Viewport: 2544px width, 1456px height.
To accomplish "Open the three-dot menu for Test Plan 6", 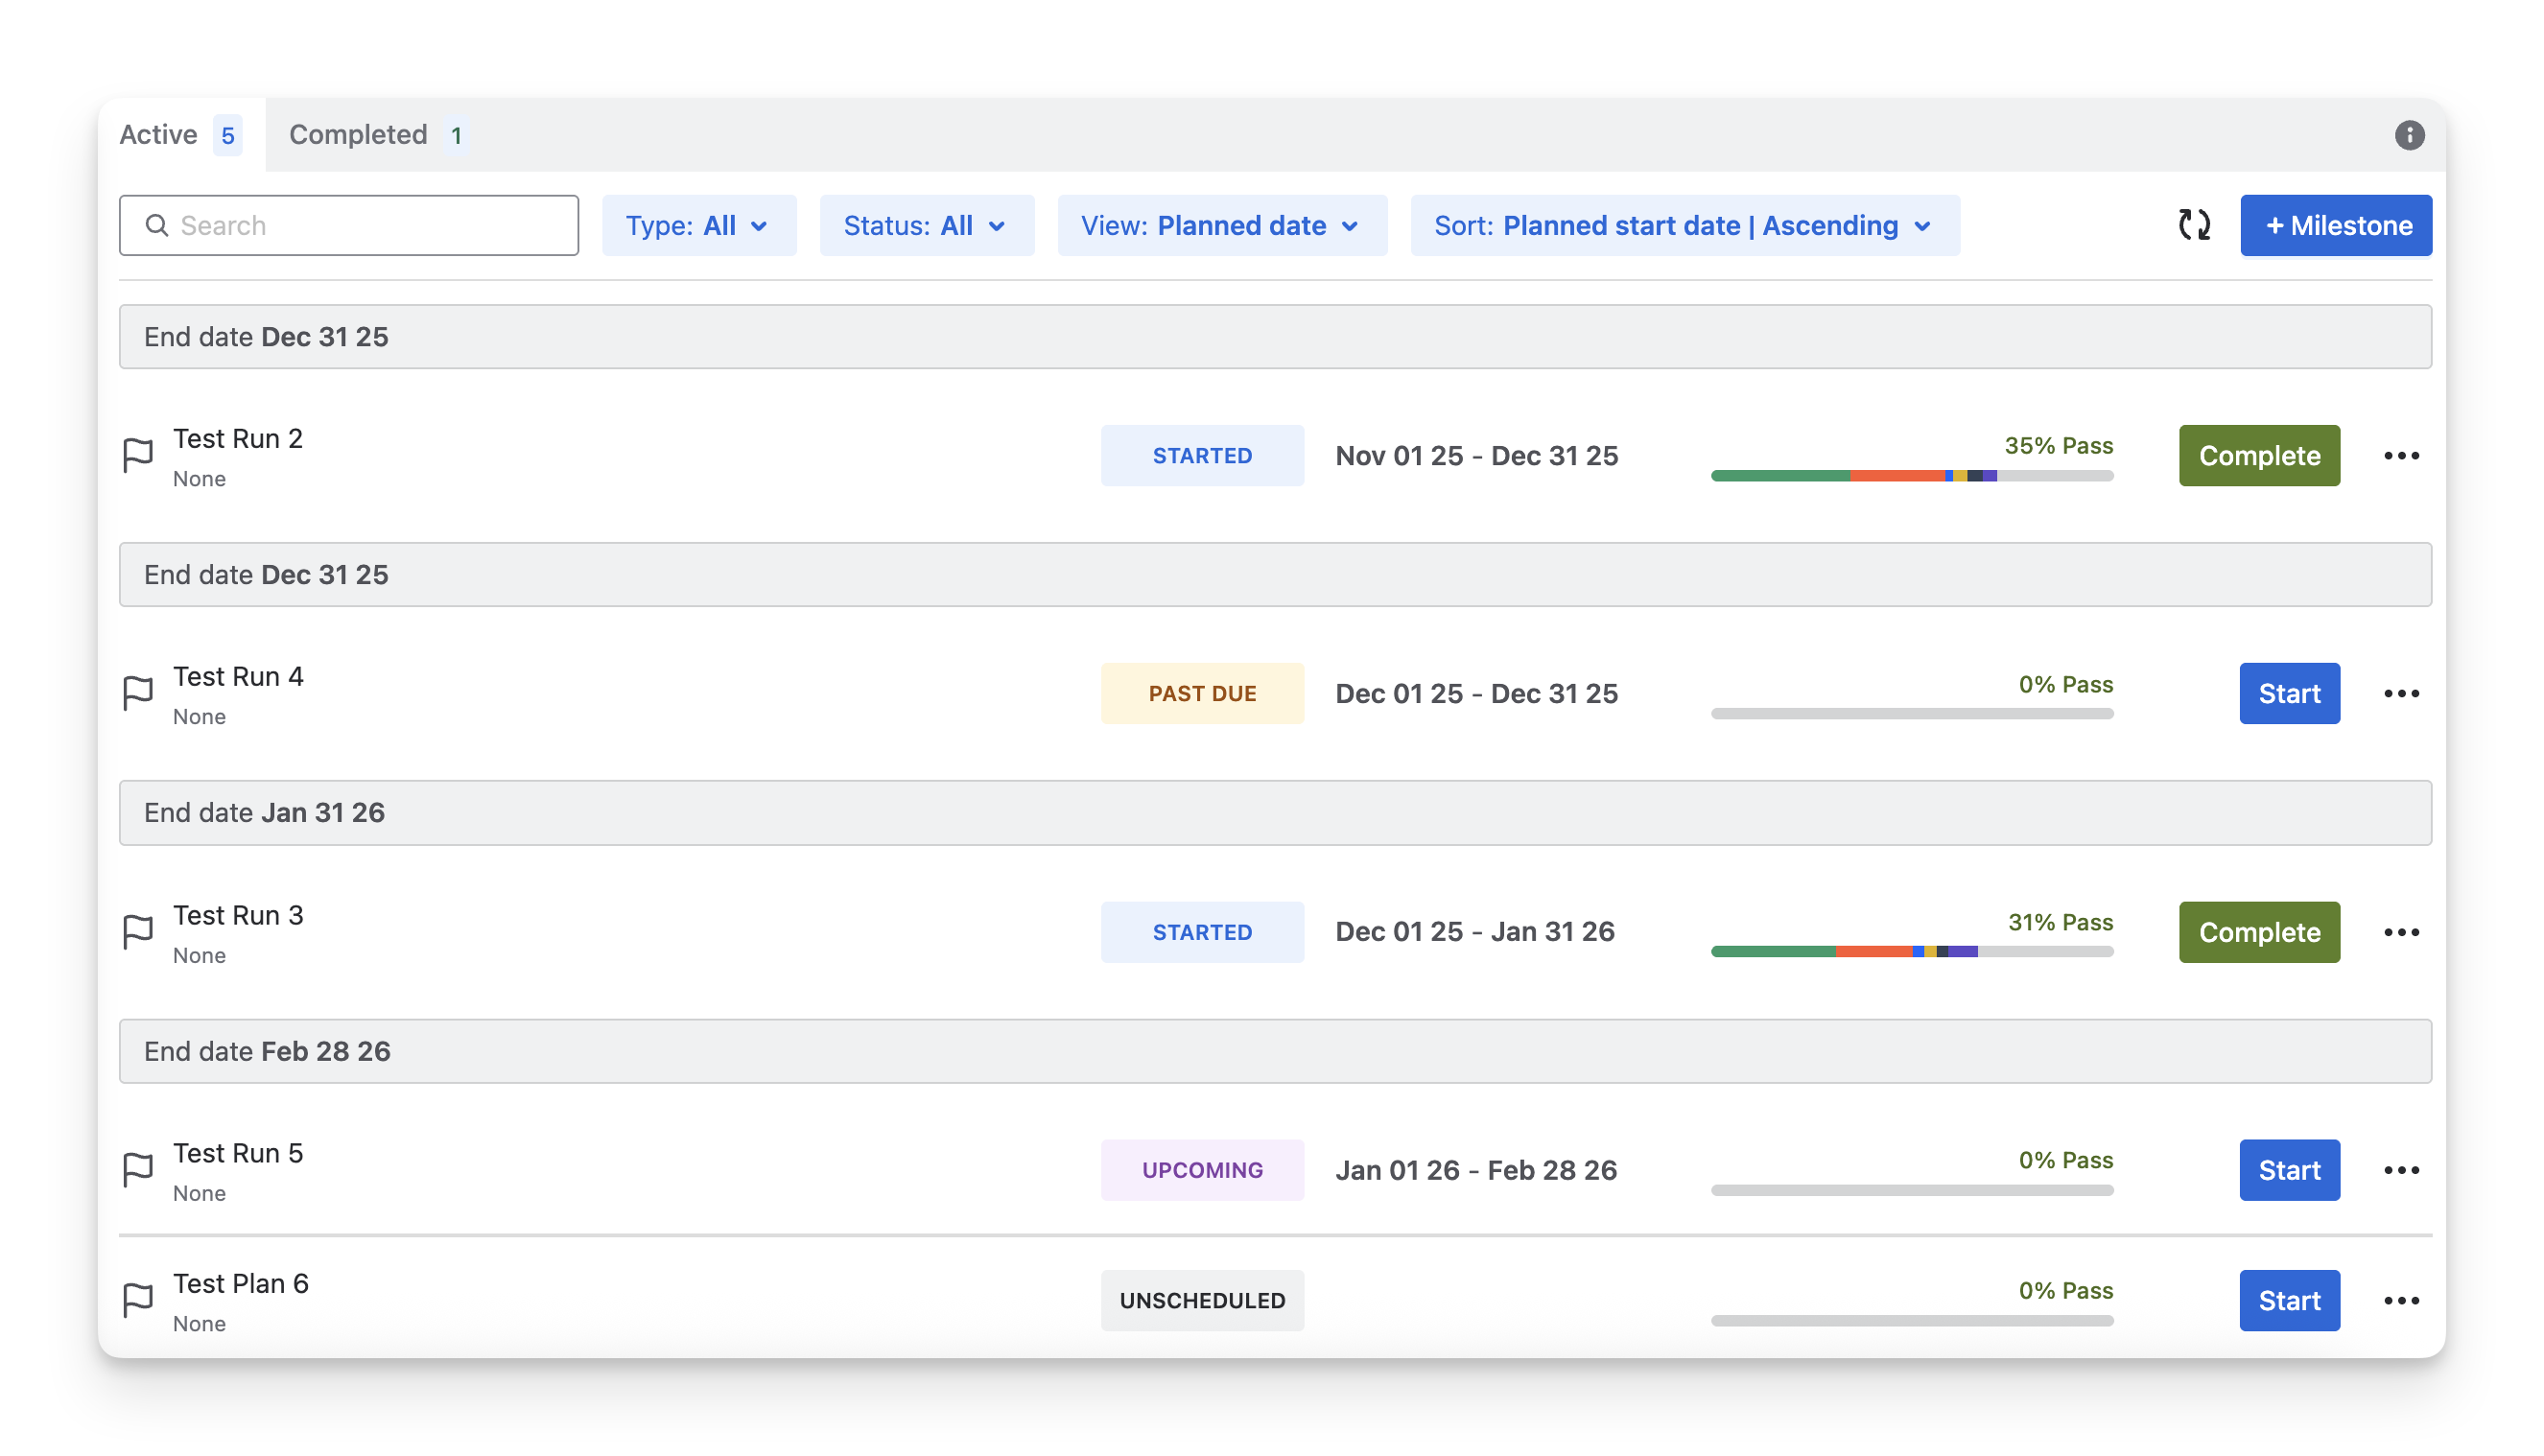I will click(x=2401, y=1301).
